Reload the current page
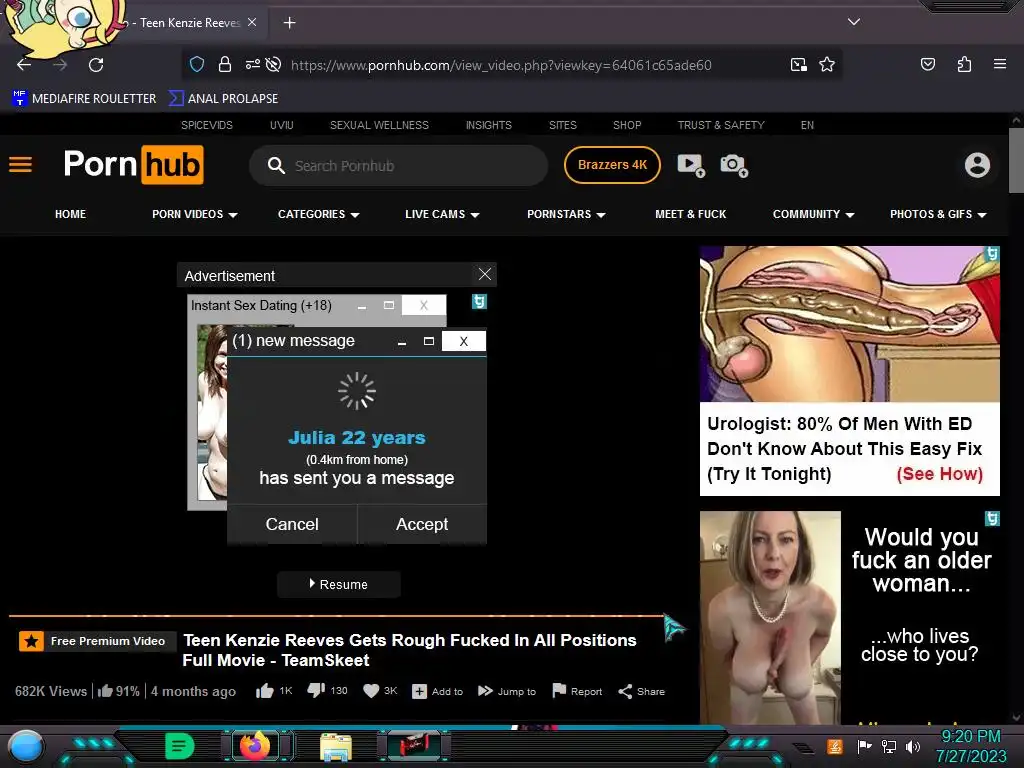 (x=96, y=65)
